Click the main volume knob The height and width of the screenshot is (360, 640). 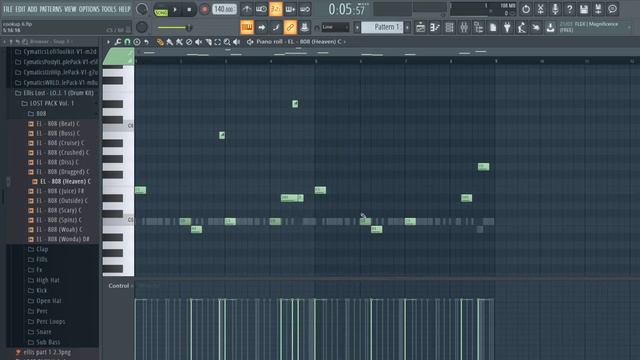coord(142,9)
